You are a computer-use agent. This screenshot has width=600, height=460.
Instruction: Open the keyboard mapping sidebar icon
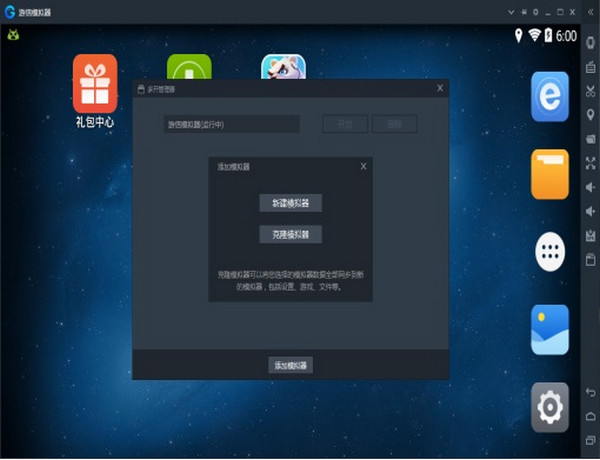coord(590,67)
